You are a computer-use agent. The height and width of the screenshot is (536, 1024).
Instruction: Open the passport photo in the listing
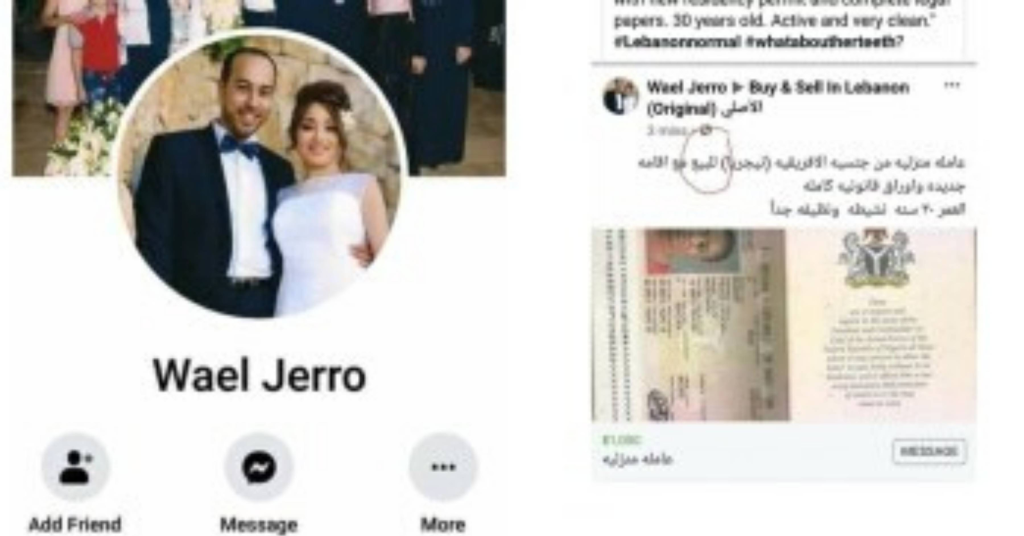(784, 325)
